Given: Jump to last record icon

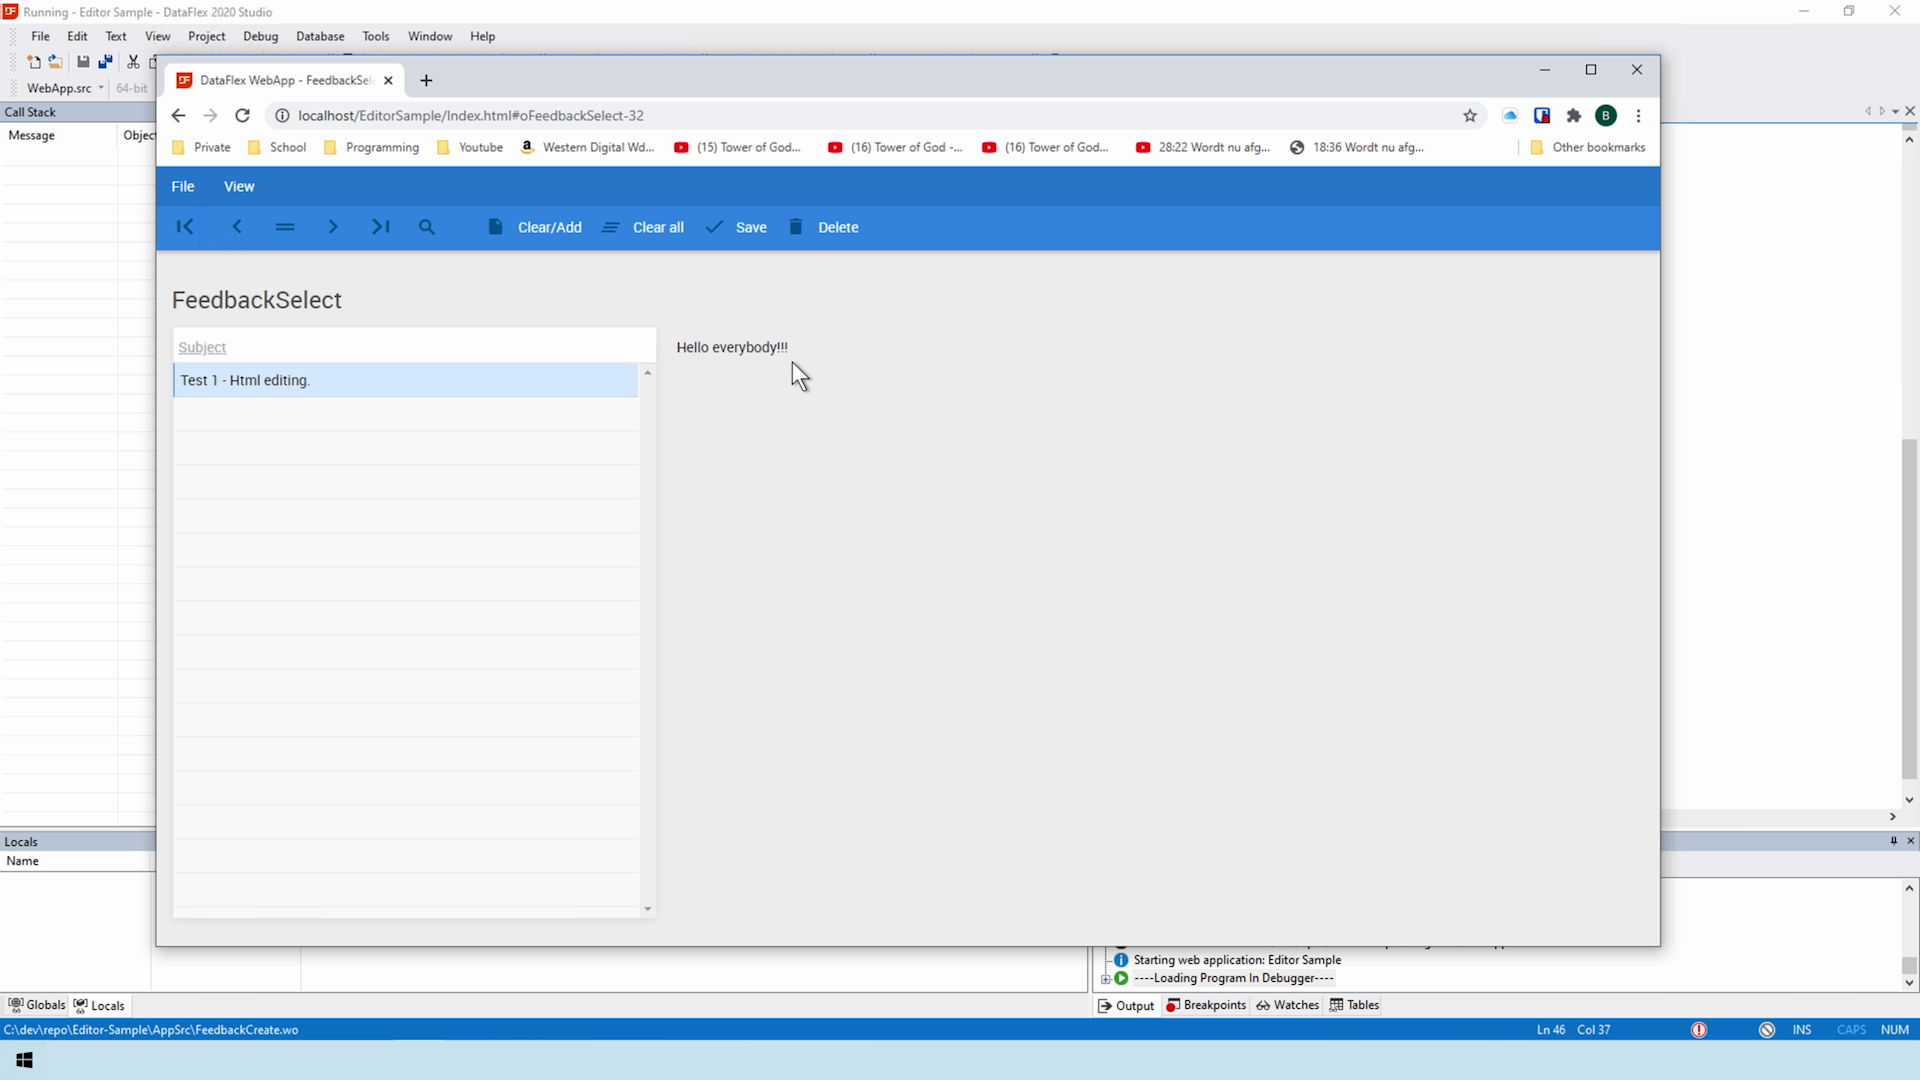Looking at the screenshot, I should 381,227.
